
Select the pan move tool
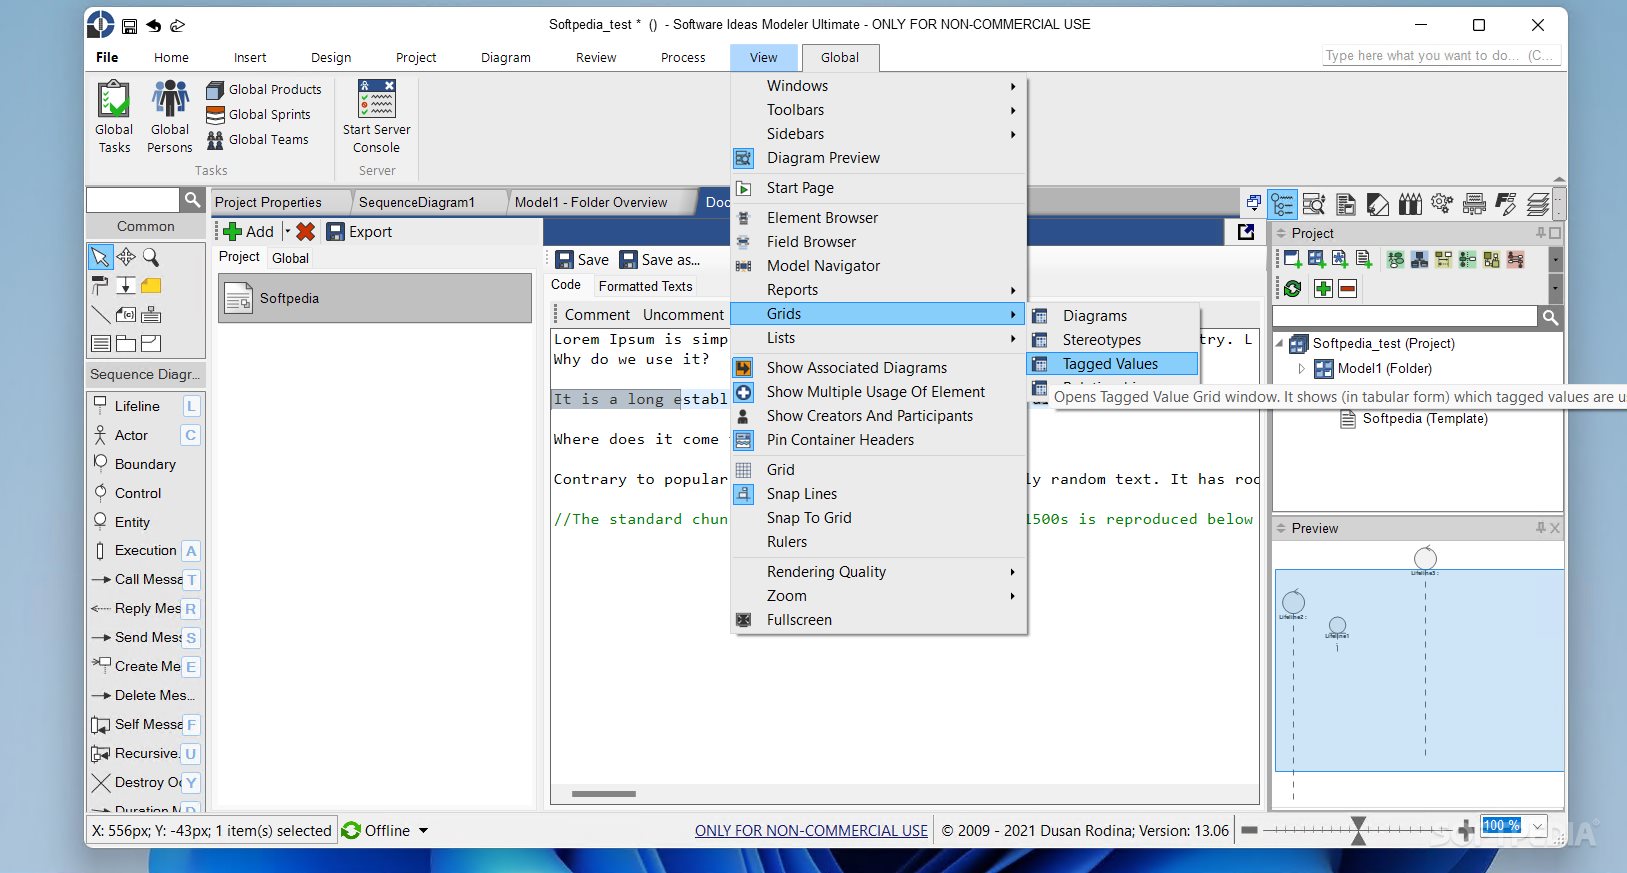[126, 257]
